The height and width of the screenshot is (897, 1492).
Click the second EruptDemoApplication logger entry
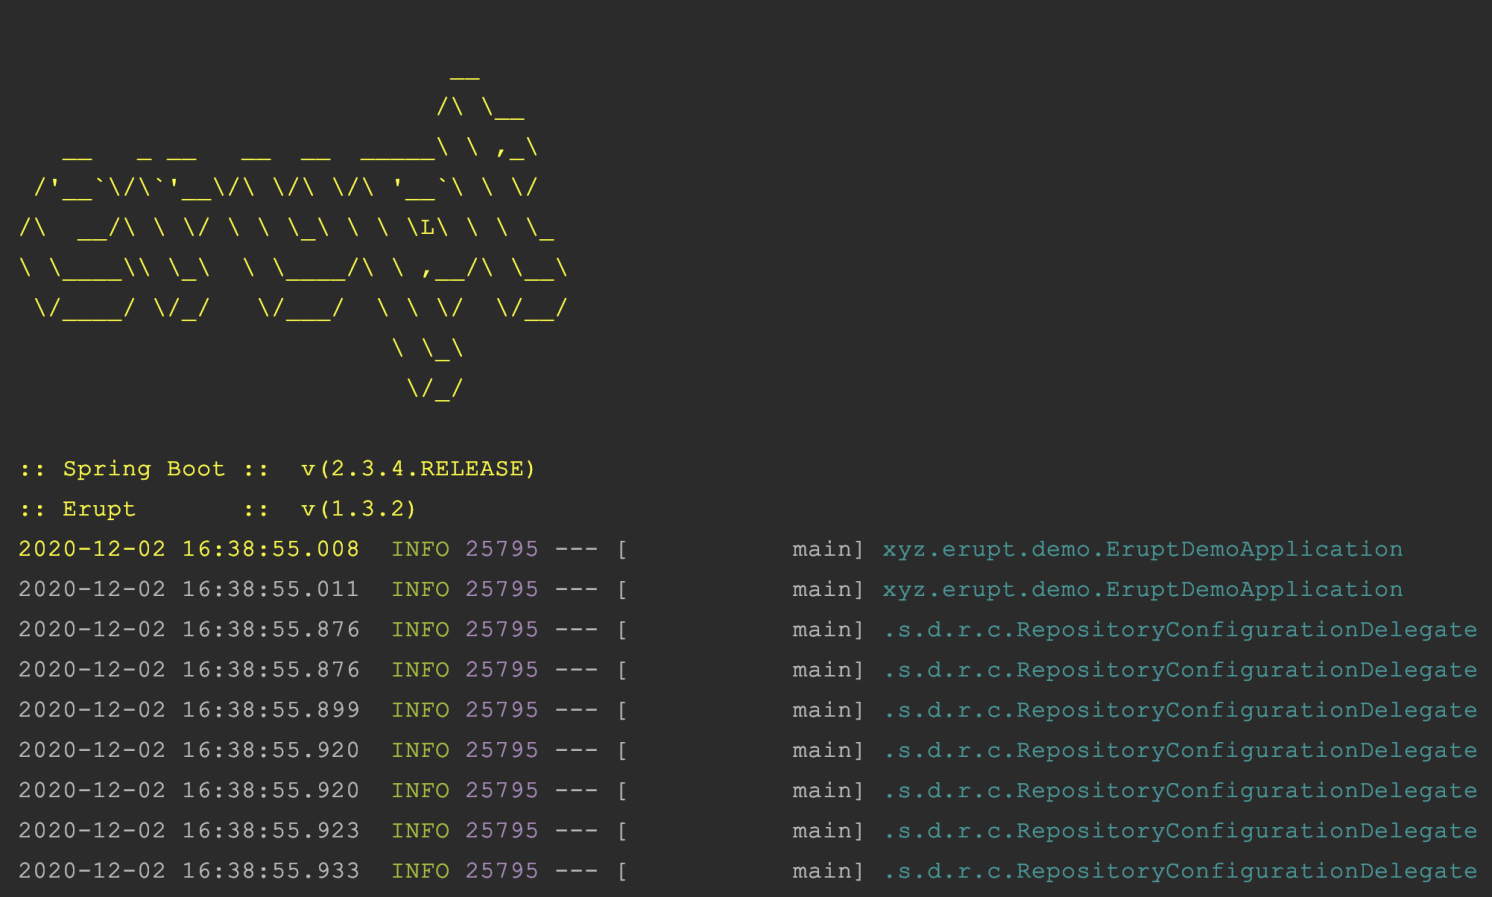coord(1141,589)
